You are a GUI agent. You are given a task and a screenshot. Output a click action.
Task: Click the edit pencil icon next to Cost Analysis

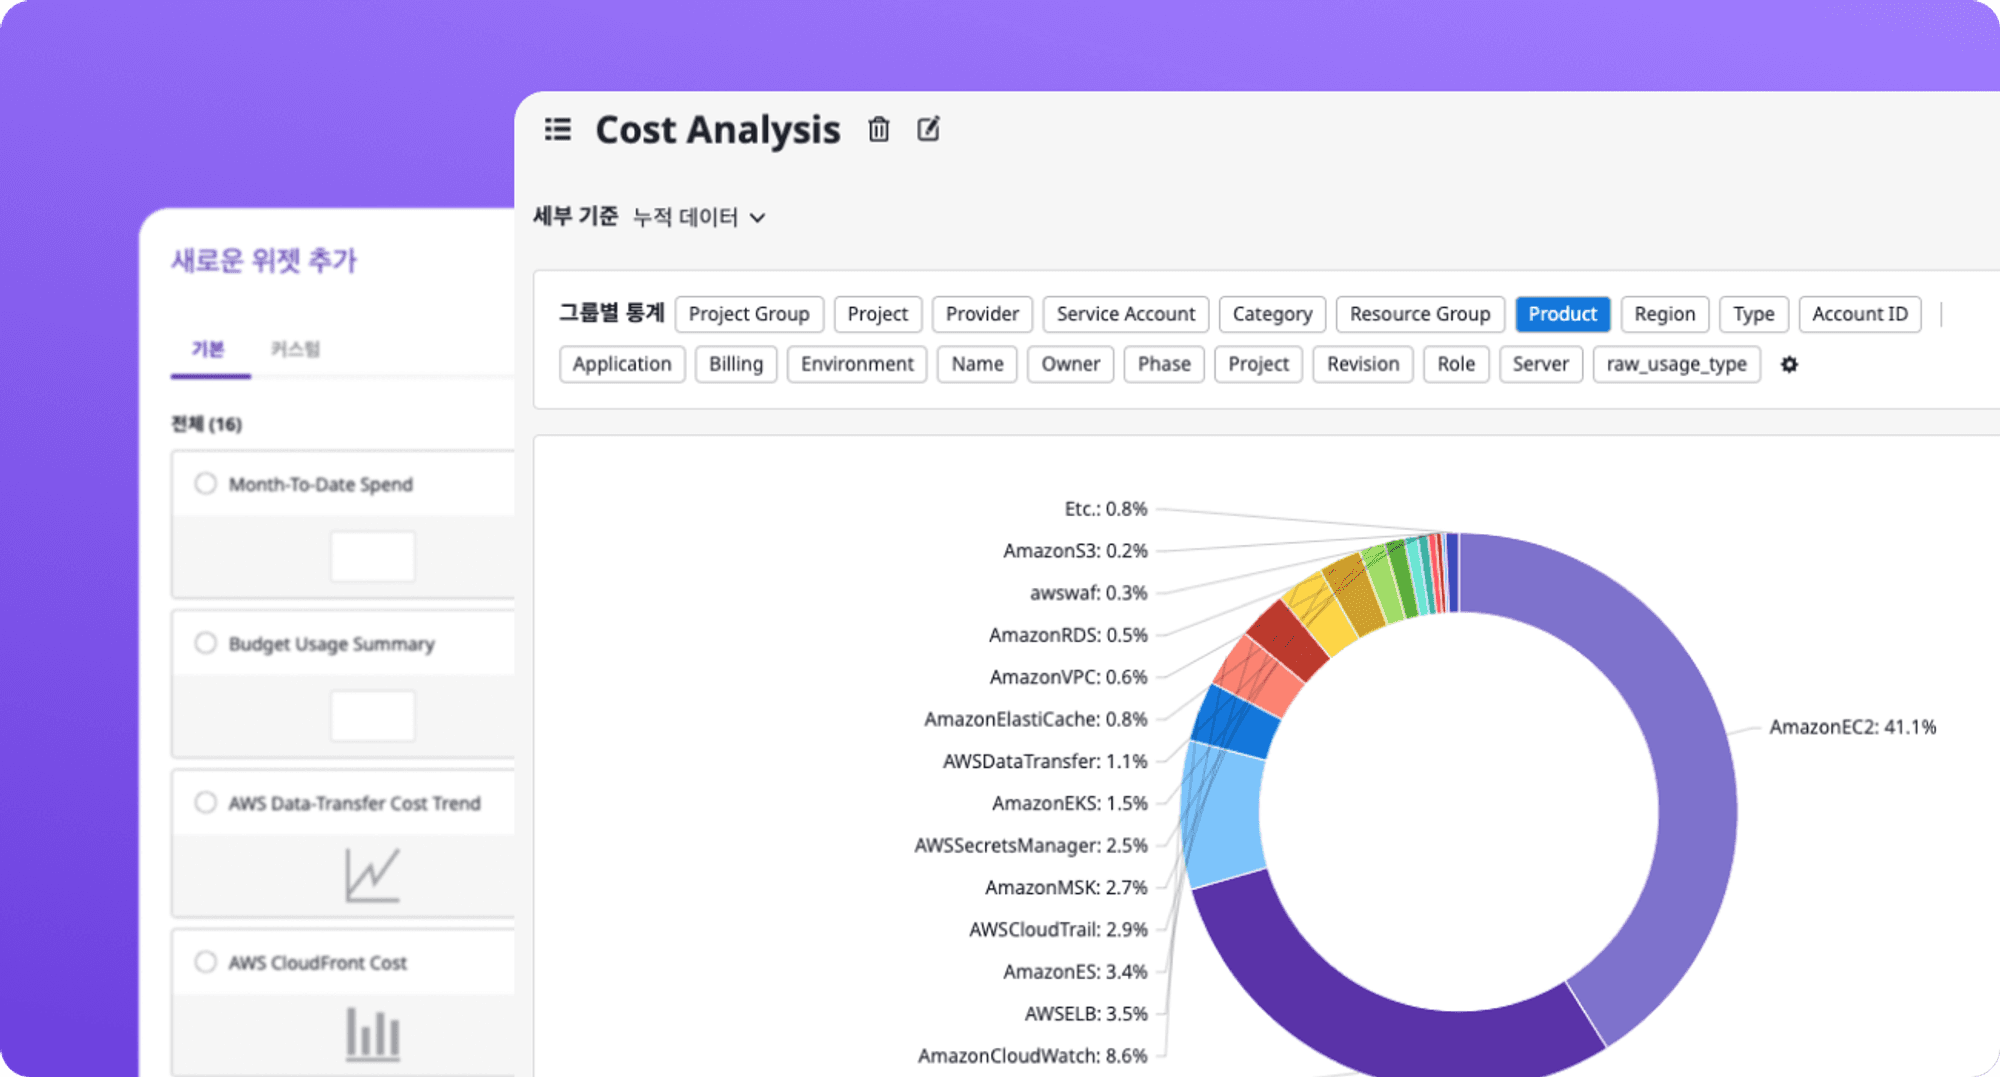tap(928, 129)
